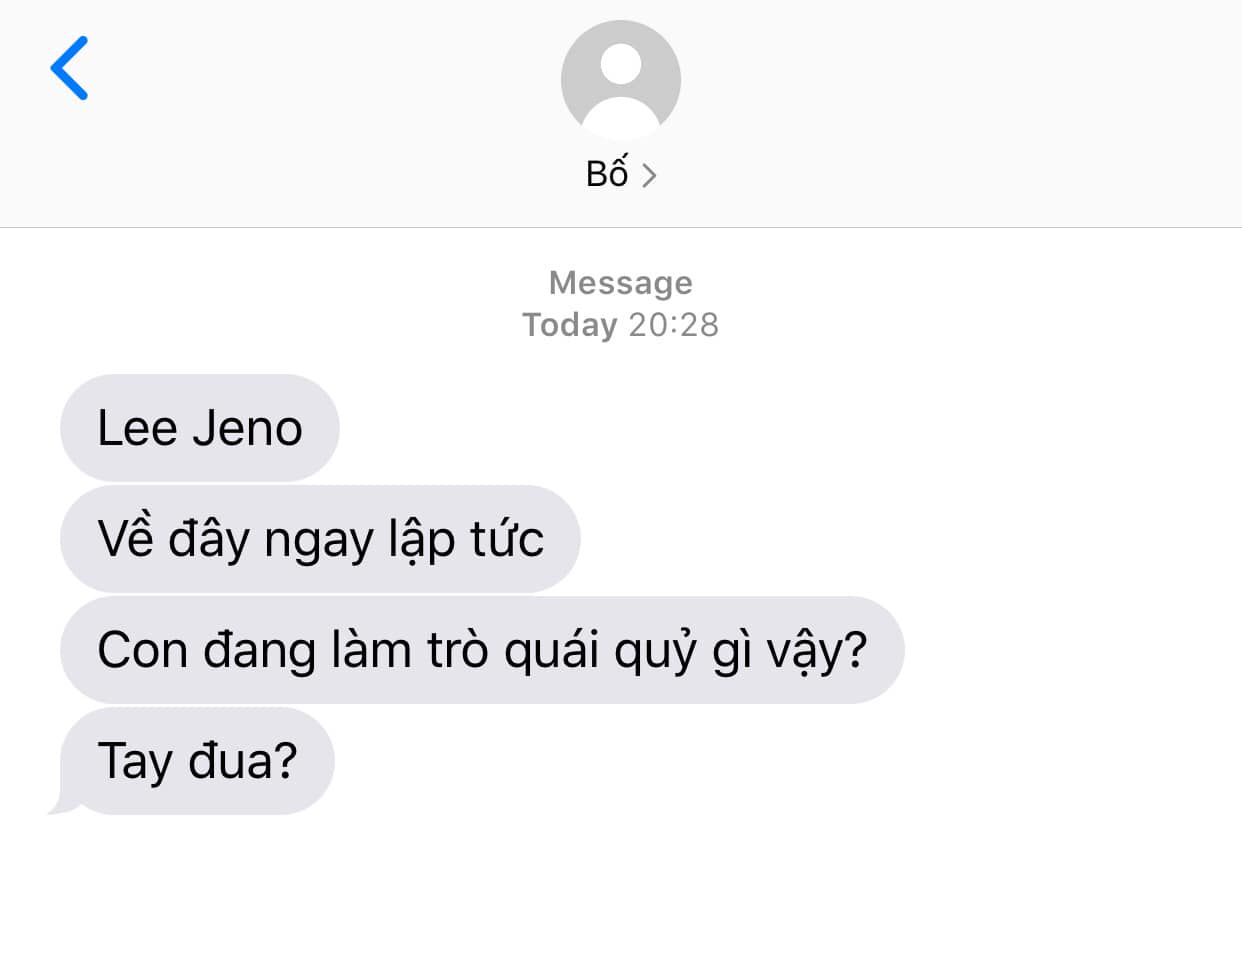Viewport: 1242px width, 953px height.
Task: Click the word "Con" in the third bubble
Action: point(143,650)
